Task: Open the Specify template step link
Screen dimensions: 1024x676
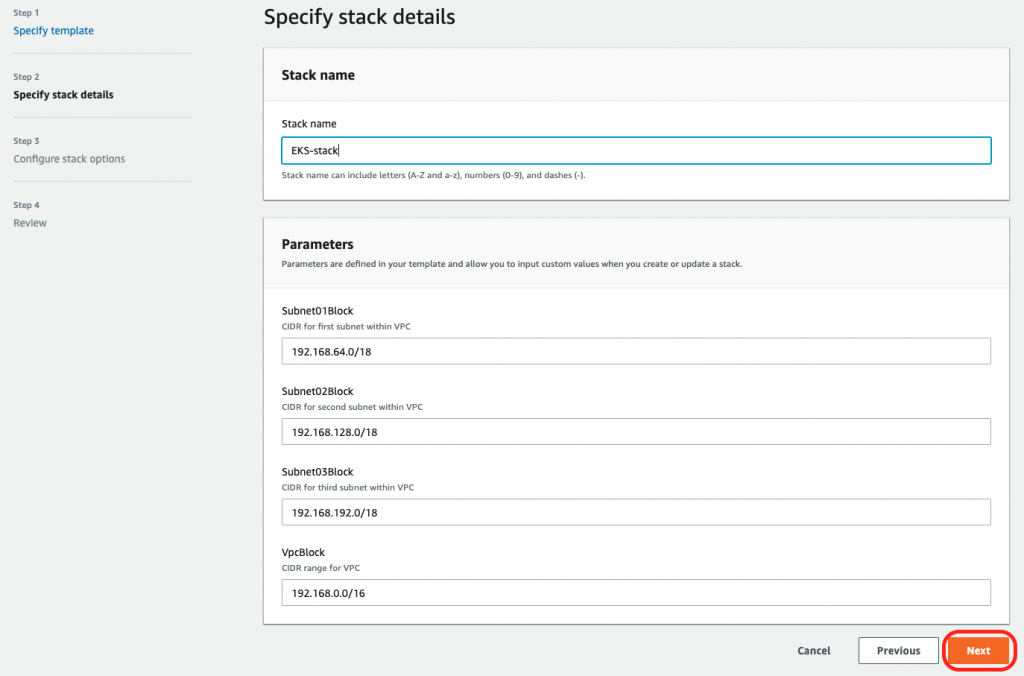Action: 53,31
